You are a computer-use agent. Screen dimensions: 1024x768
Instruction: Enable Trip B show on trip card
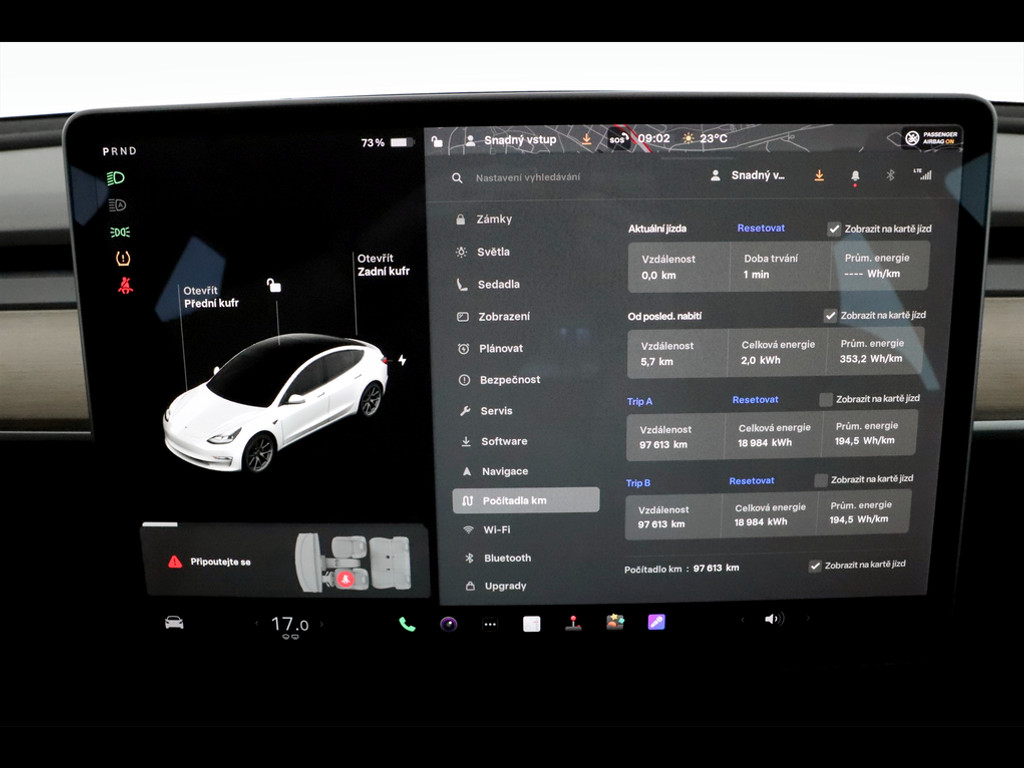click(821, 480)
